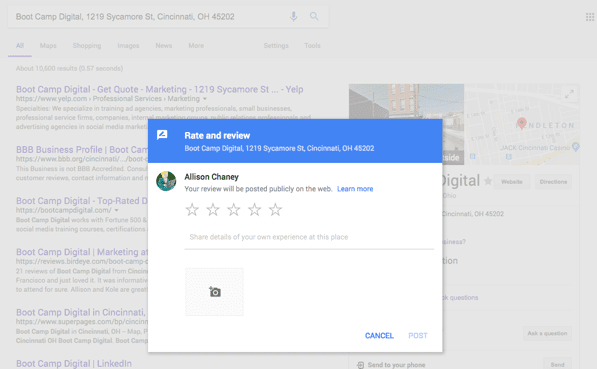Viewport: 597px width, 369px height.
Task: Click the save star beside business name
Action: [x=488, y=181]
